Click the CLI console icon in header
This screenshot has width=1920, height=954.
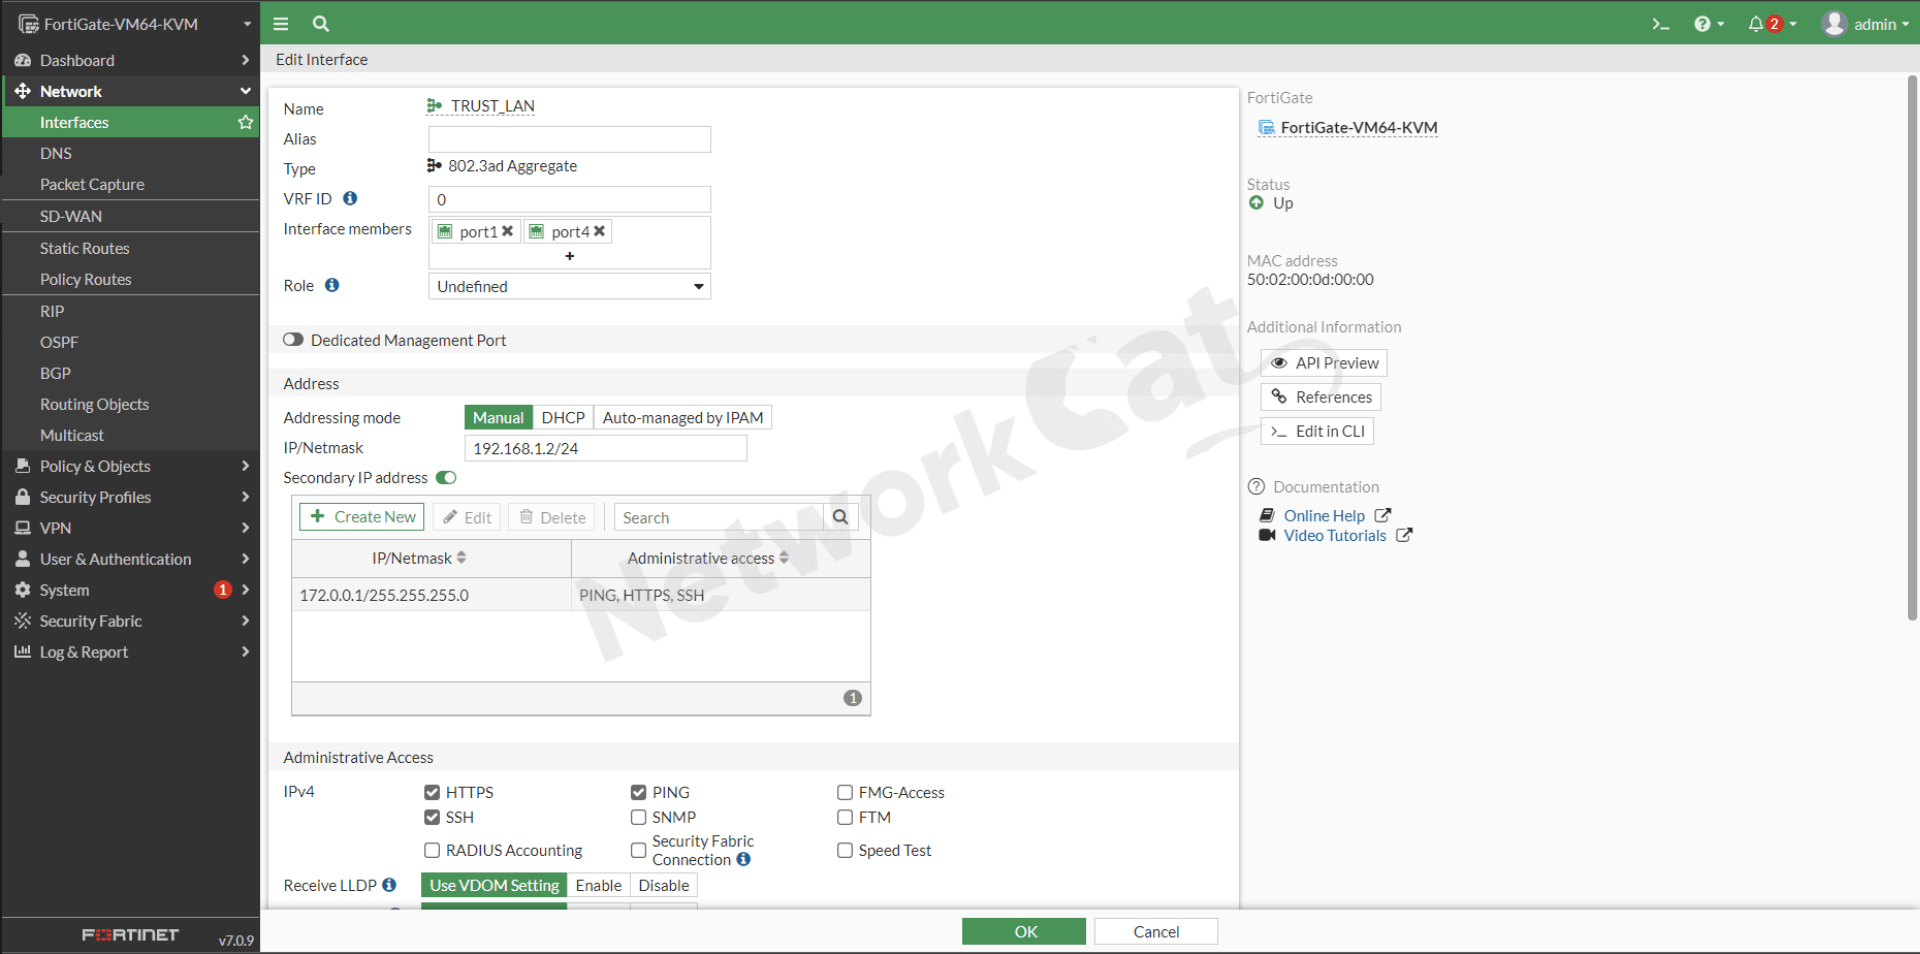tap(1659, 23)
